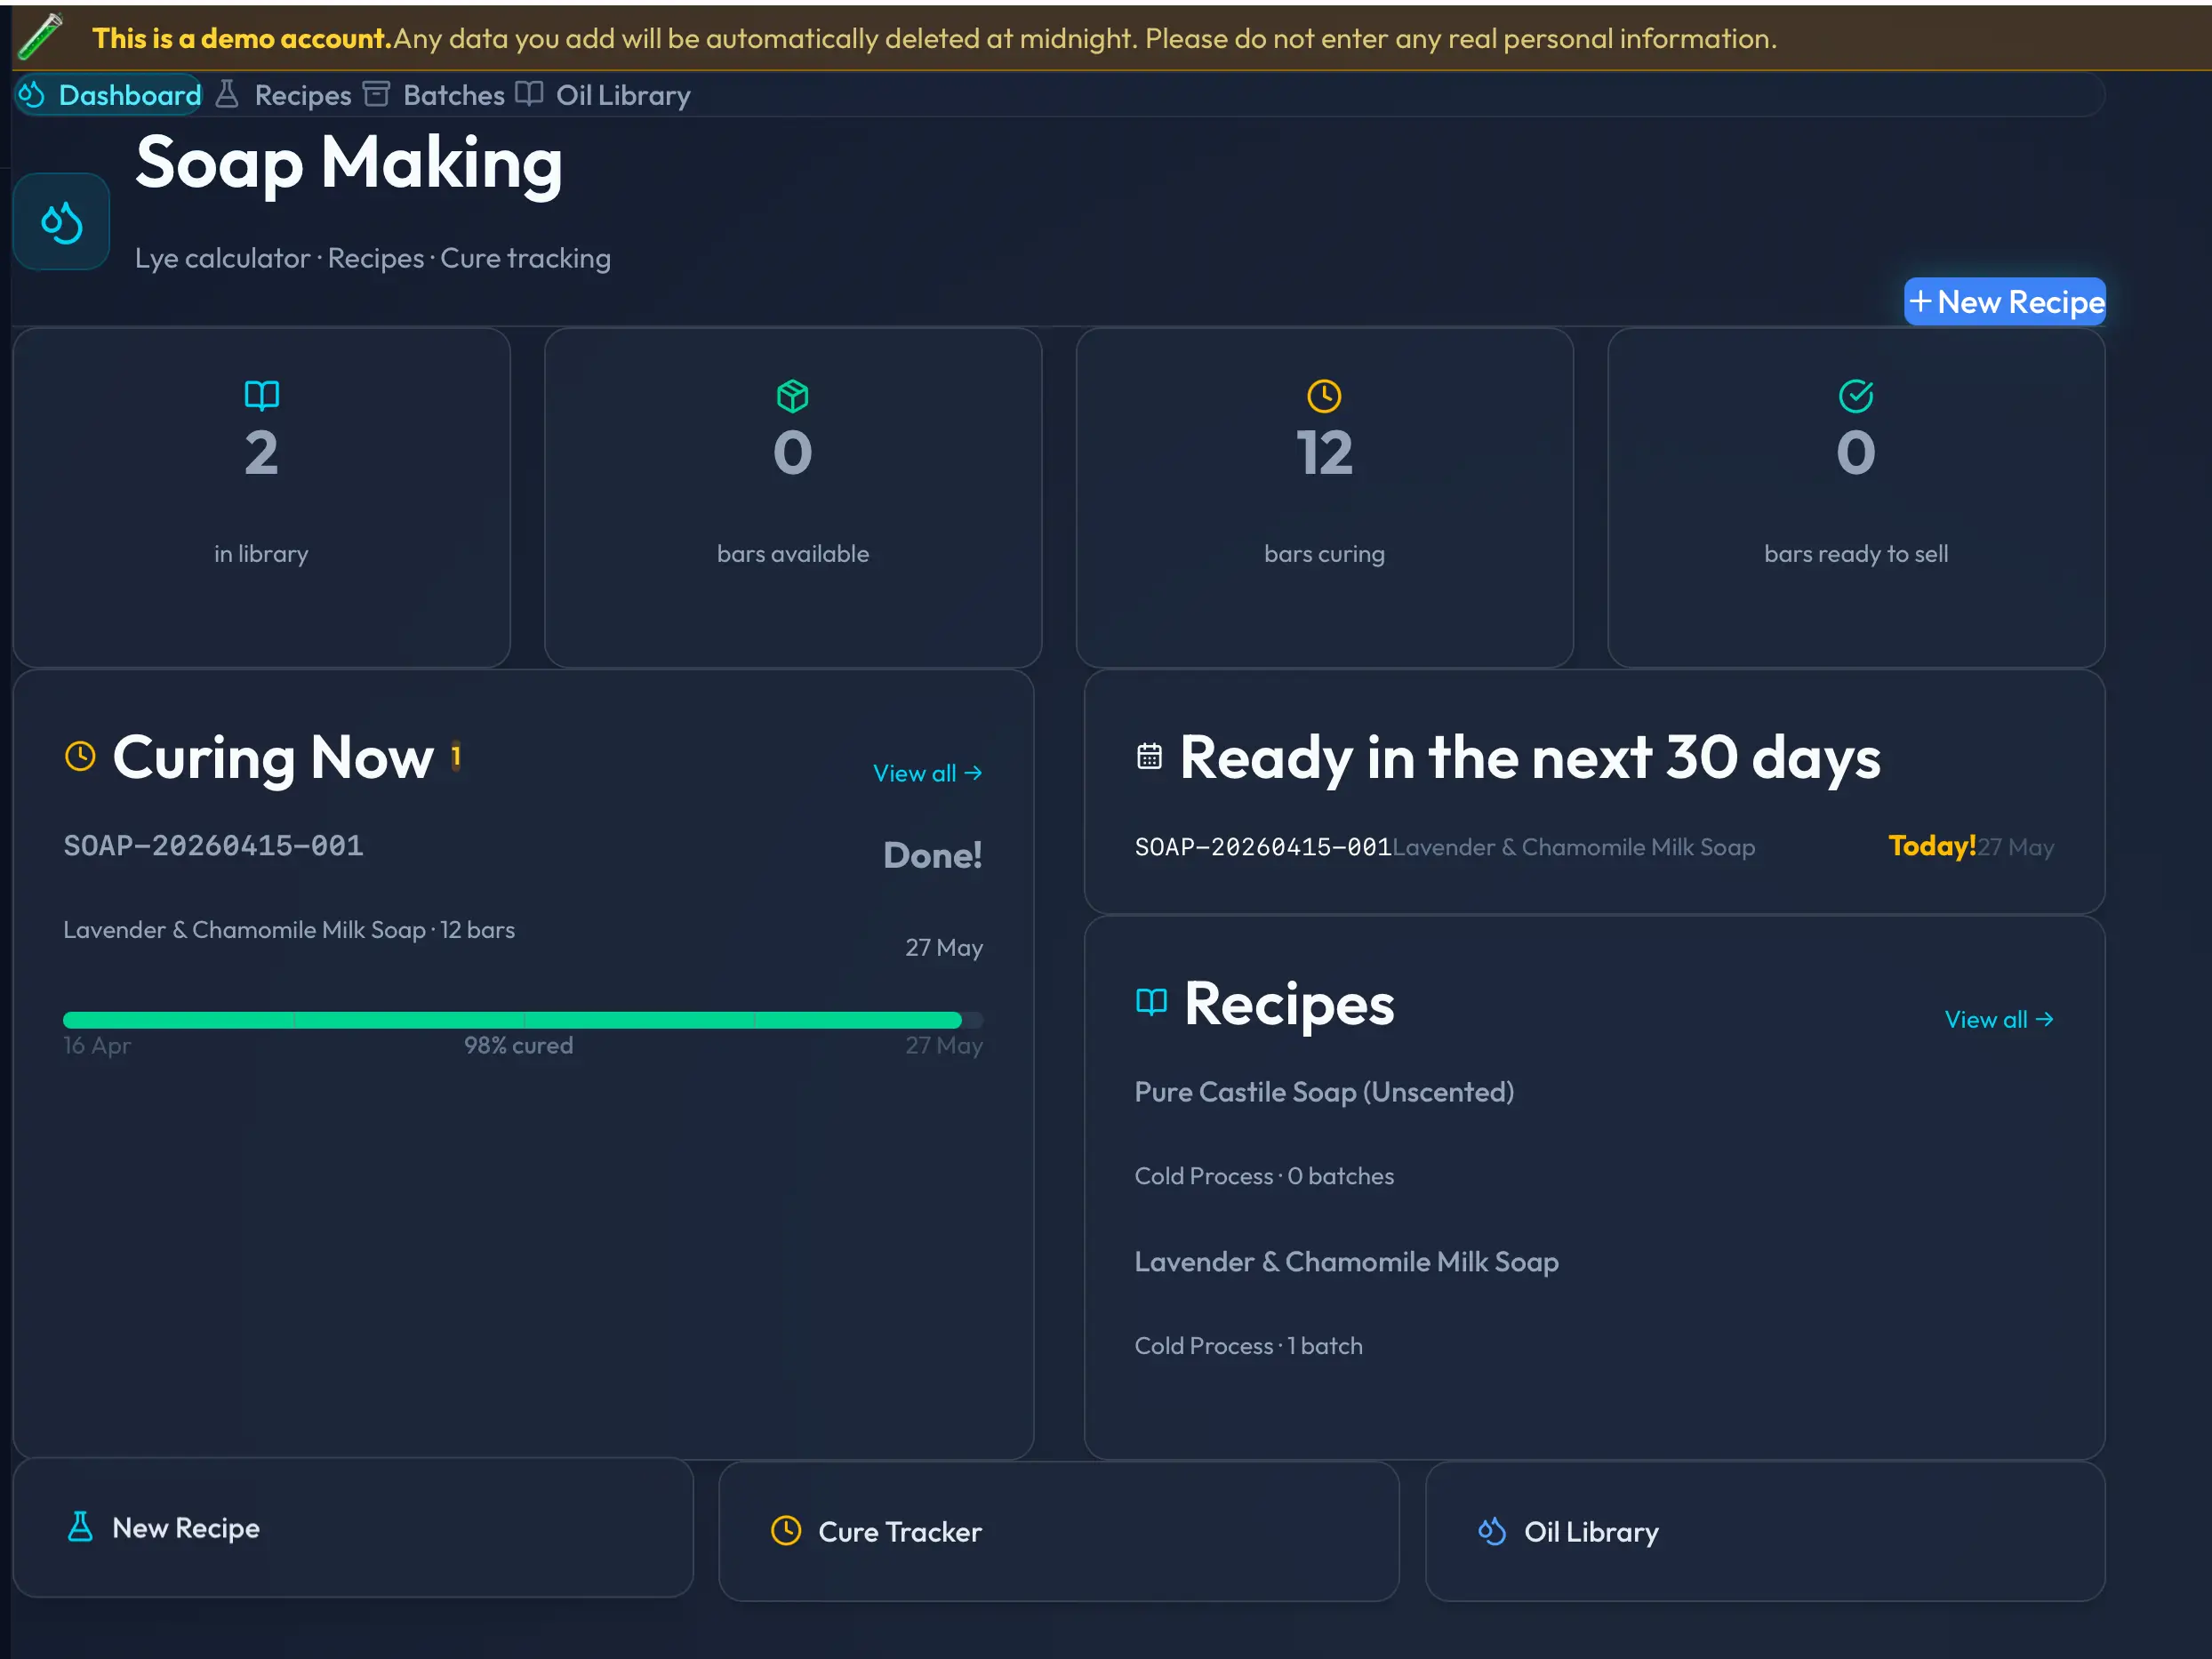Click the blue New Recipe button
This screenshot has width=2212, height=1659.
2005,302
